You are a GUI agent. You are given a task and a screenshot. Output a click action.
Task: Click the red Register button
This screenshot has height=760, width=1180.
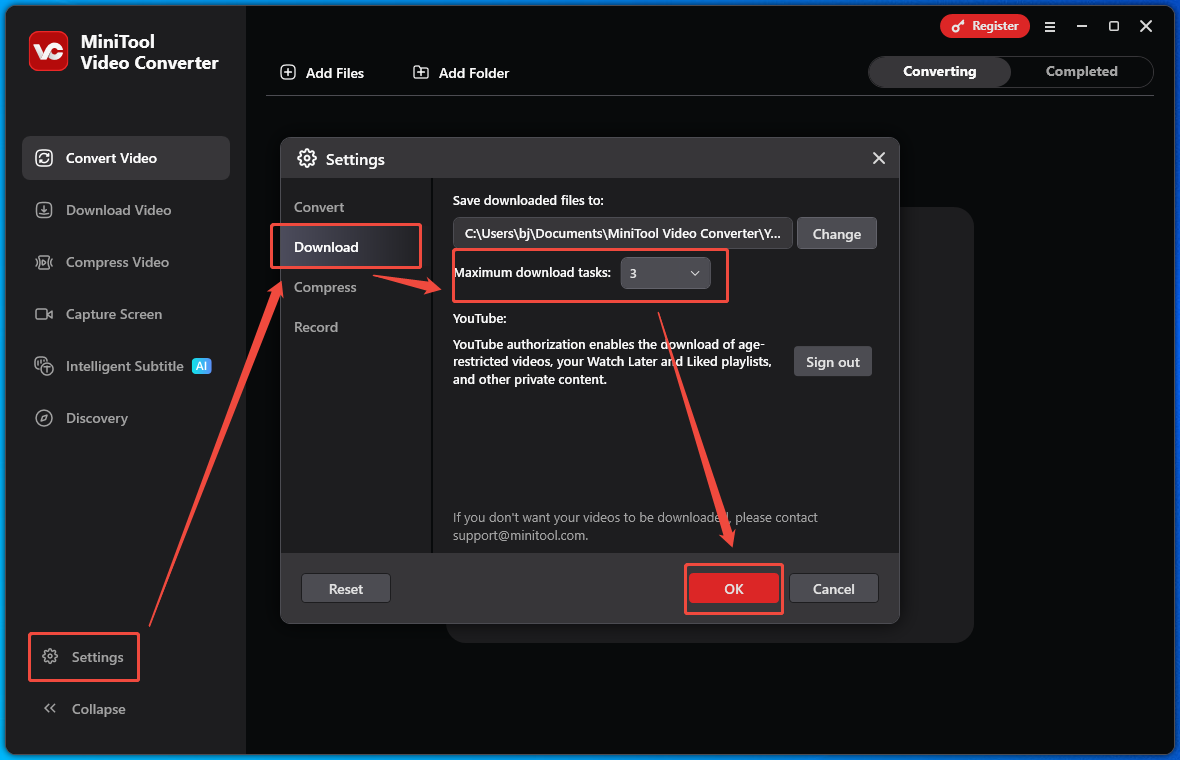click(x=984, y=26)
